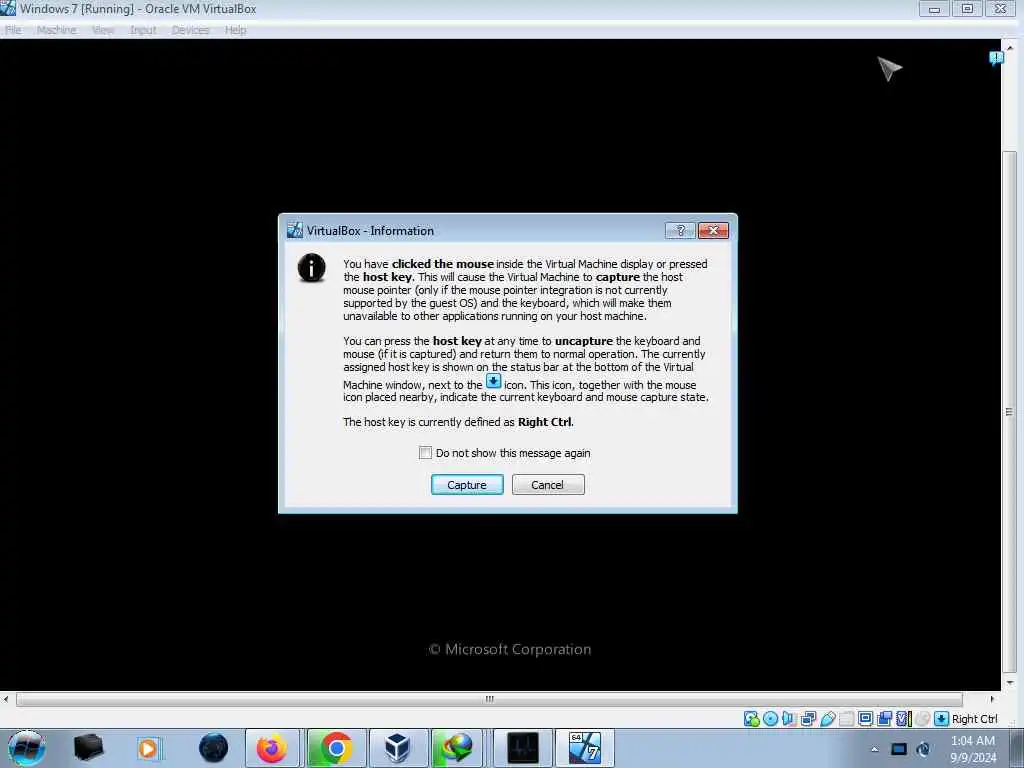Switch to Firefox on the taskbar
This screenshot has width=1024, height=768.
(272, 748)
